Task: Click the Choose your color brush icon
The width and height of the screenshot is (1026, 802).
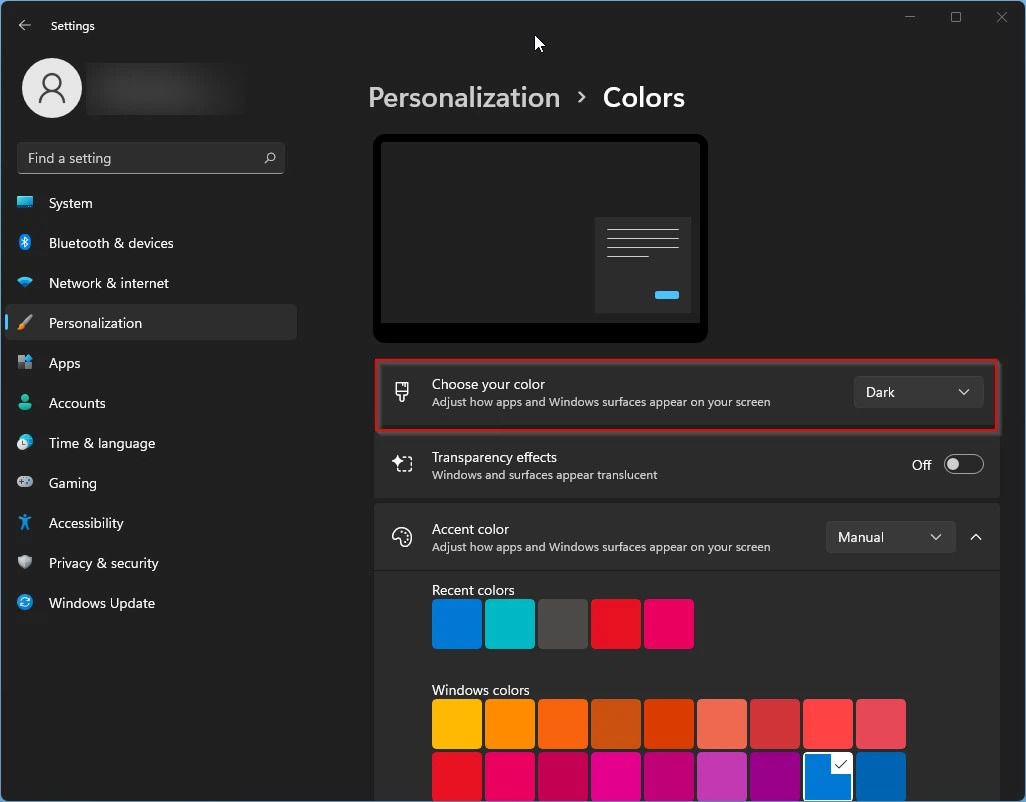Action: pos(402,392)
